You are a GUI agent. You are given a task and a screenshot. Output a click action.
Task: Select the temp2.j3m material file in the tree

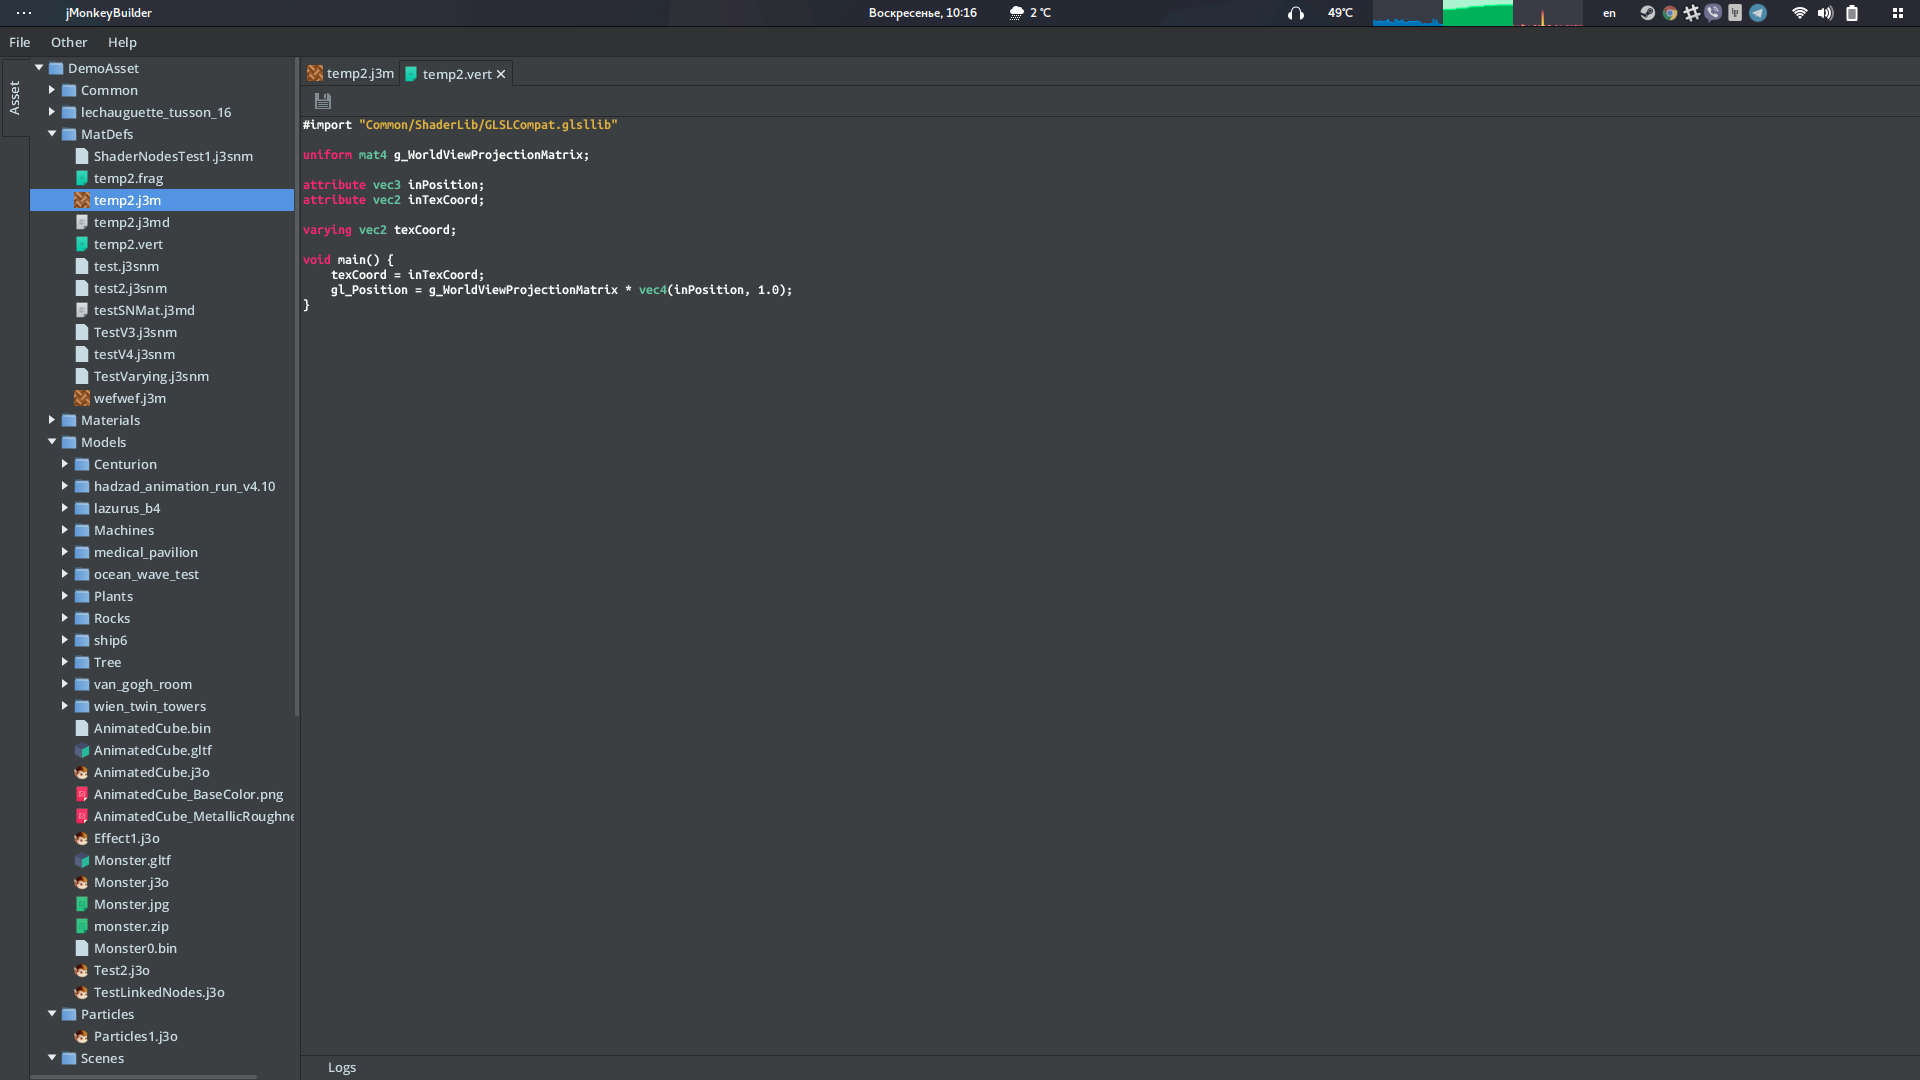[128, 200]
